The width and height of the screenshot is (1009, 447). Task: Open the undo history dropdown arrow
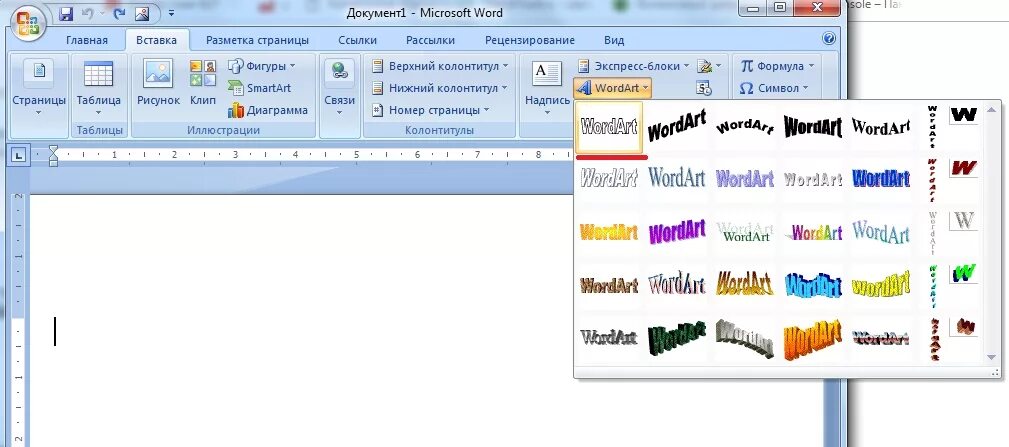tap(101, 13)
